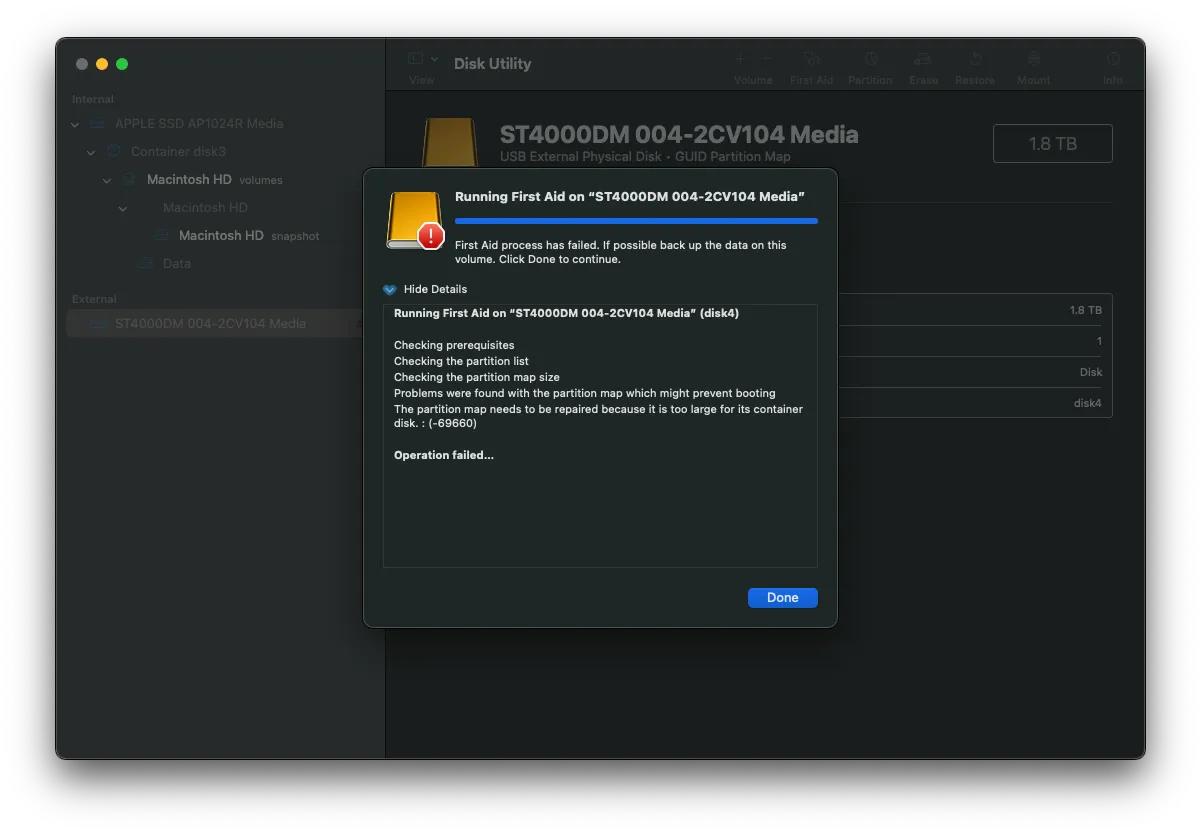Select Macintosh HD snapshot in sidebar

coord(221,236)
